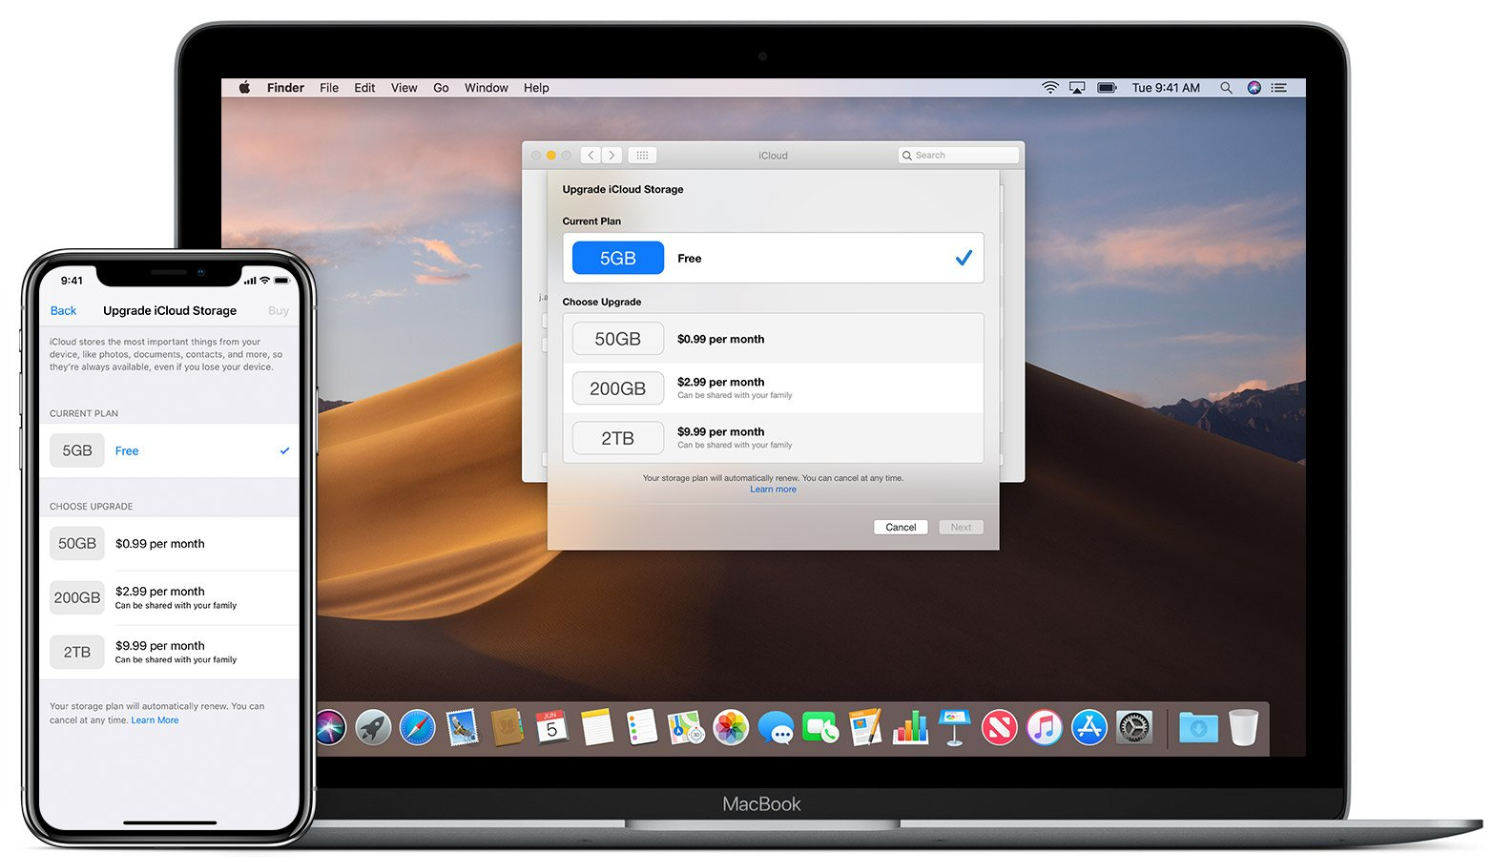Choose 200GB $2.99 plan on Mac dialog
The image size is (1500, 862).
point(773,388)
